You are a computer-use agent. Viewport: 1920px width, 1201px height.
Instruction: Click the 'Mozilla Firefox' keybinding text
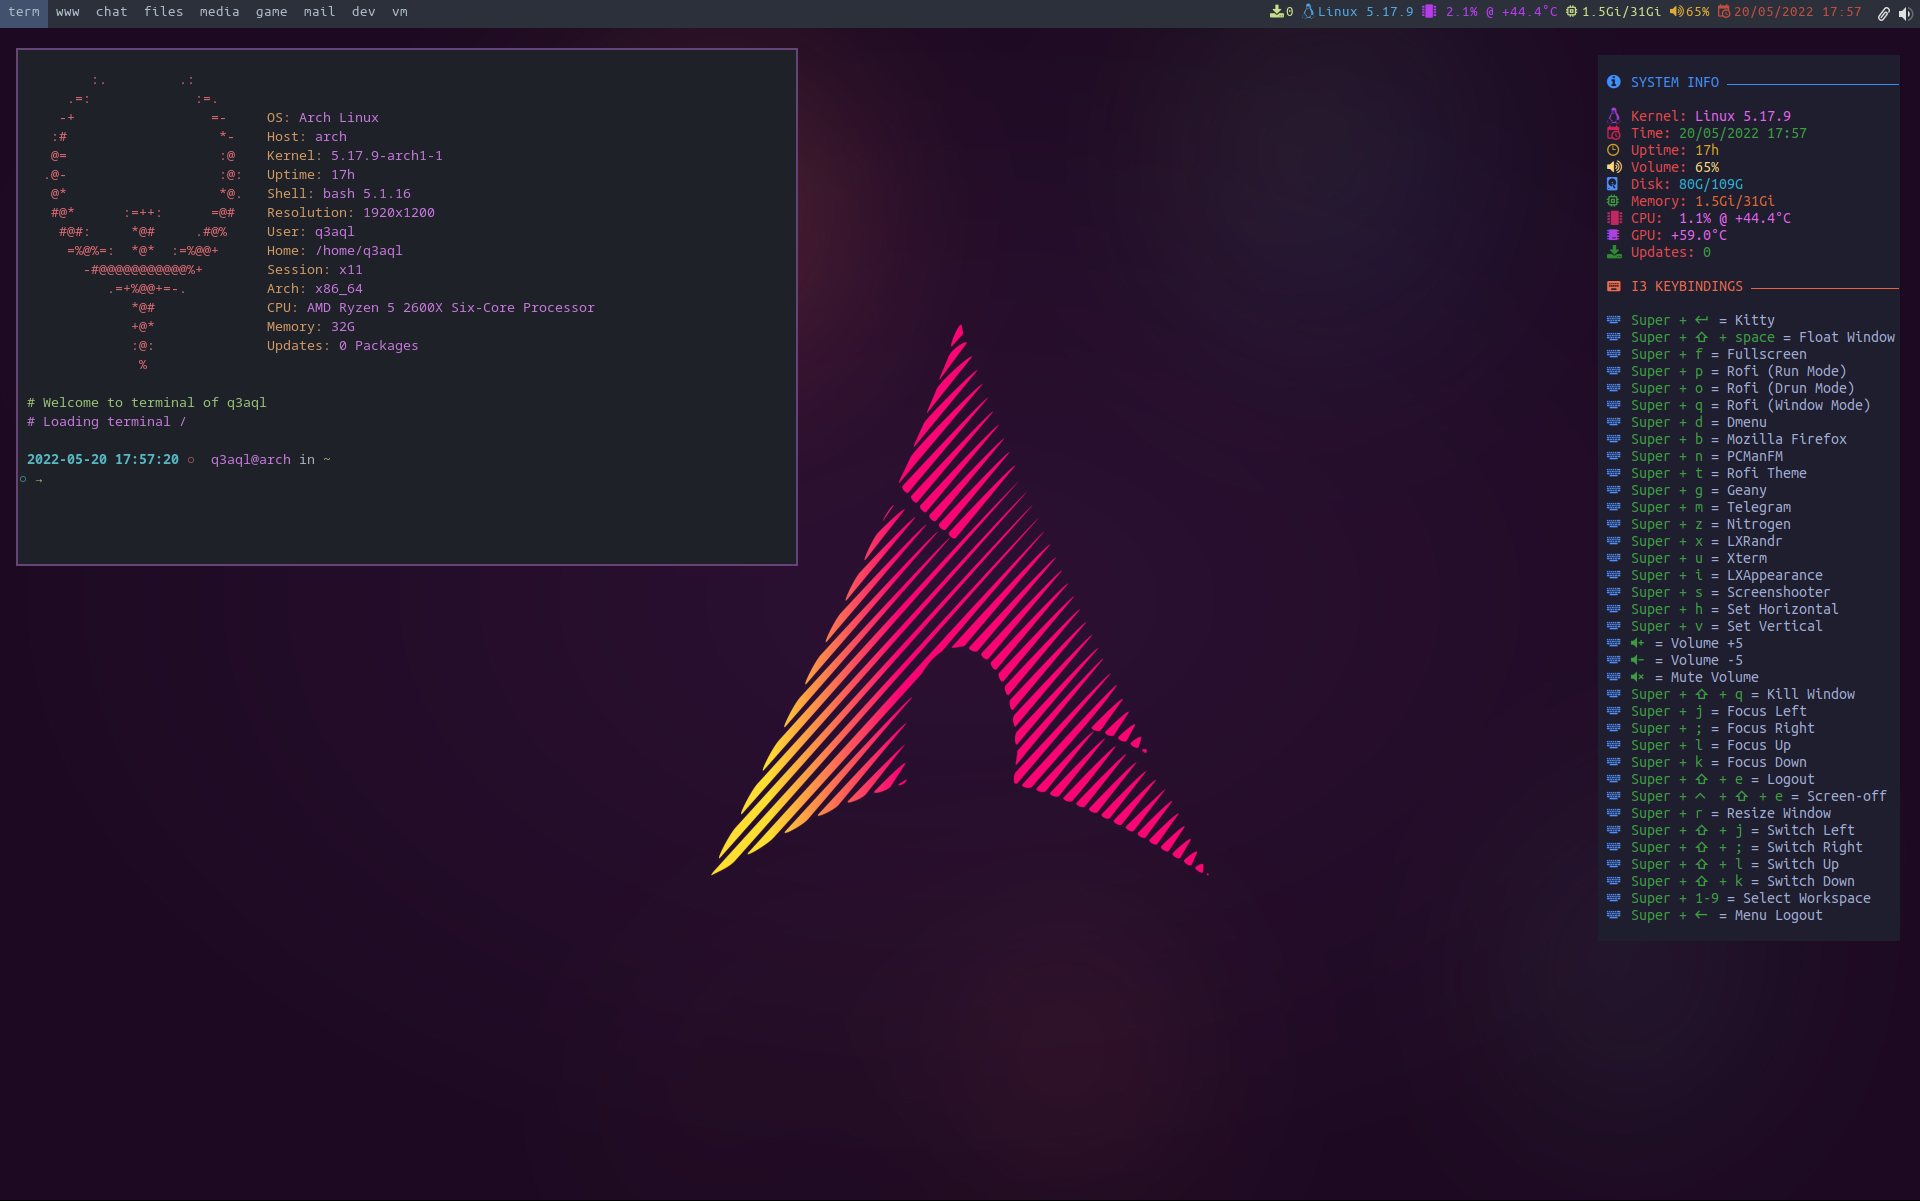[x=1786, y=439]
